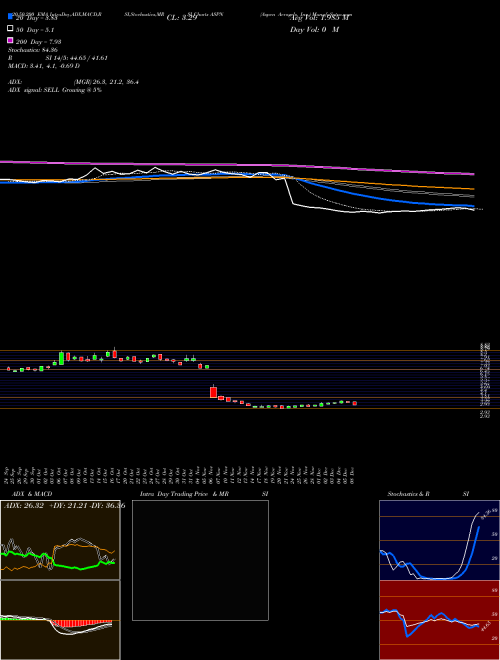
Task: Click the tall green breakout candlestick
Action: click(x=61, y=358)
